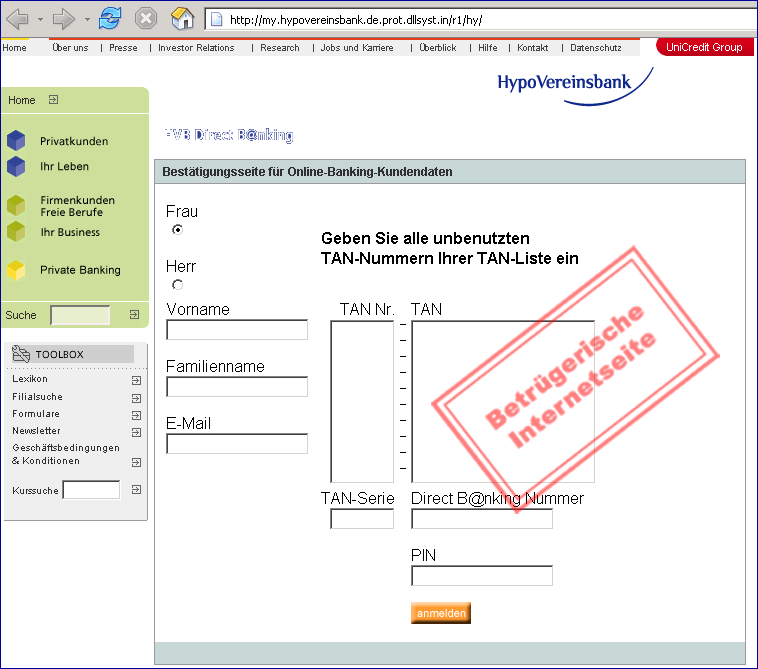Image resolution: width=758 pixels, height=669 pixels.
Task: Click the Datenschutz link
Action: 596,47
